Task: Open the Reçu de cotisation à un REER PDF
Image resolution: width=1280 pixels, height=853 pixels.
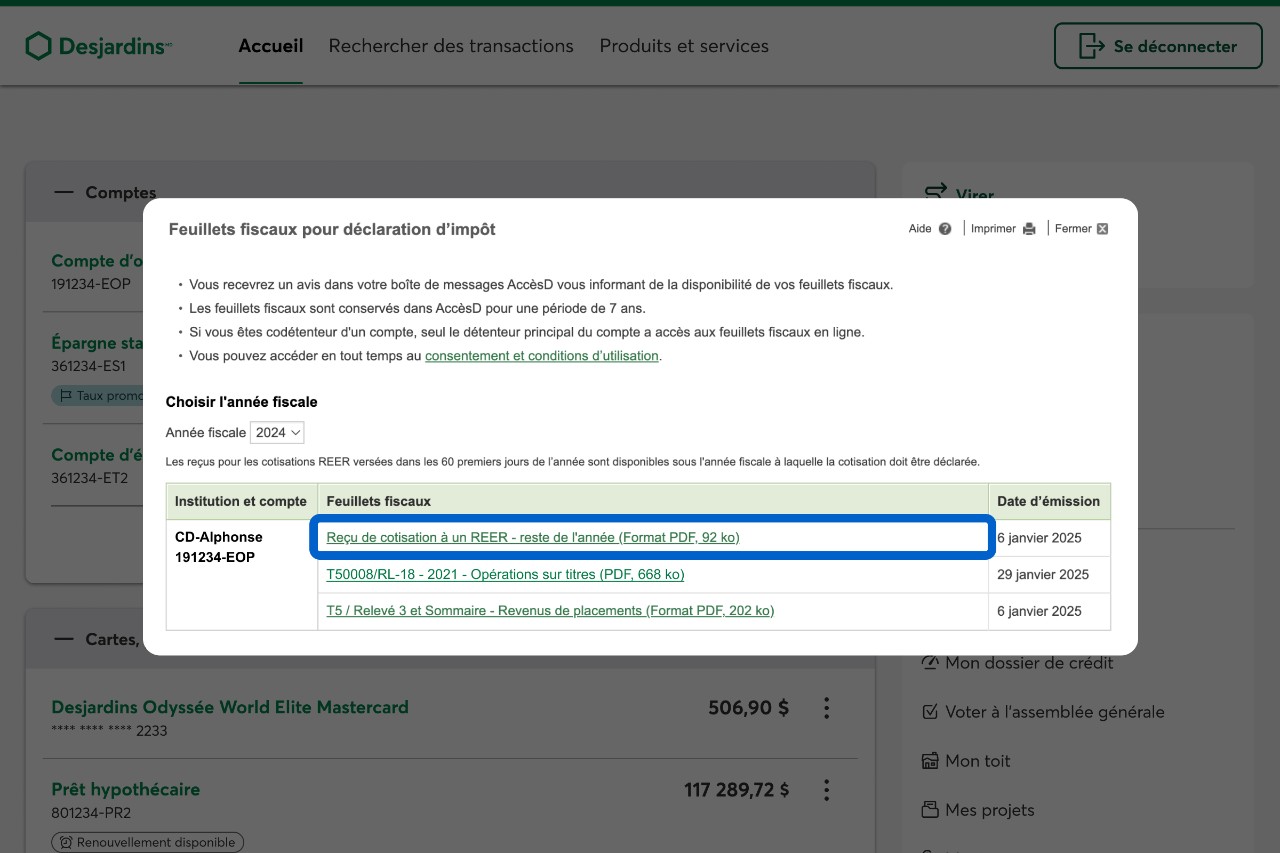Action: point(532,538)
